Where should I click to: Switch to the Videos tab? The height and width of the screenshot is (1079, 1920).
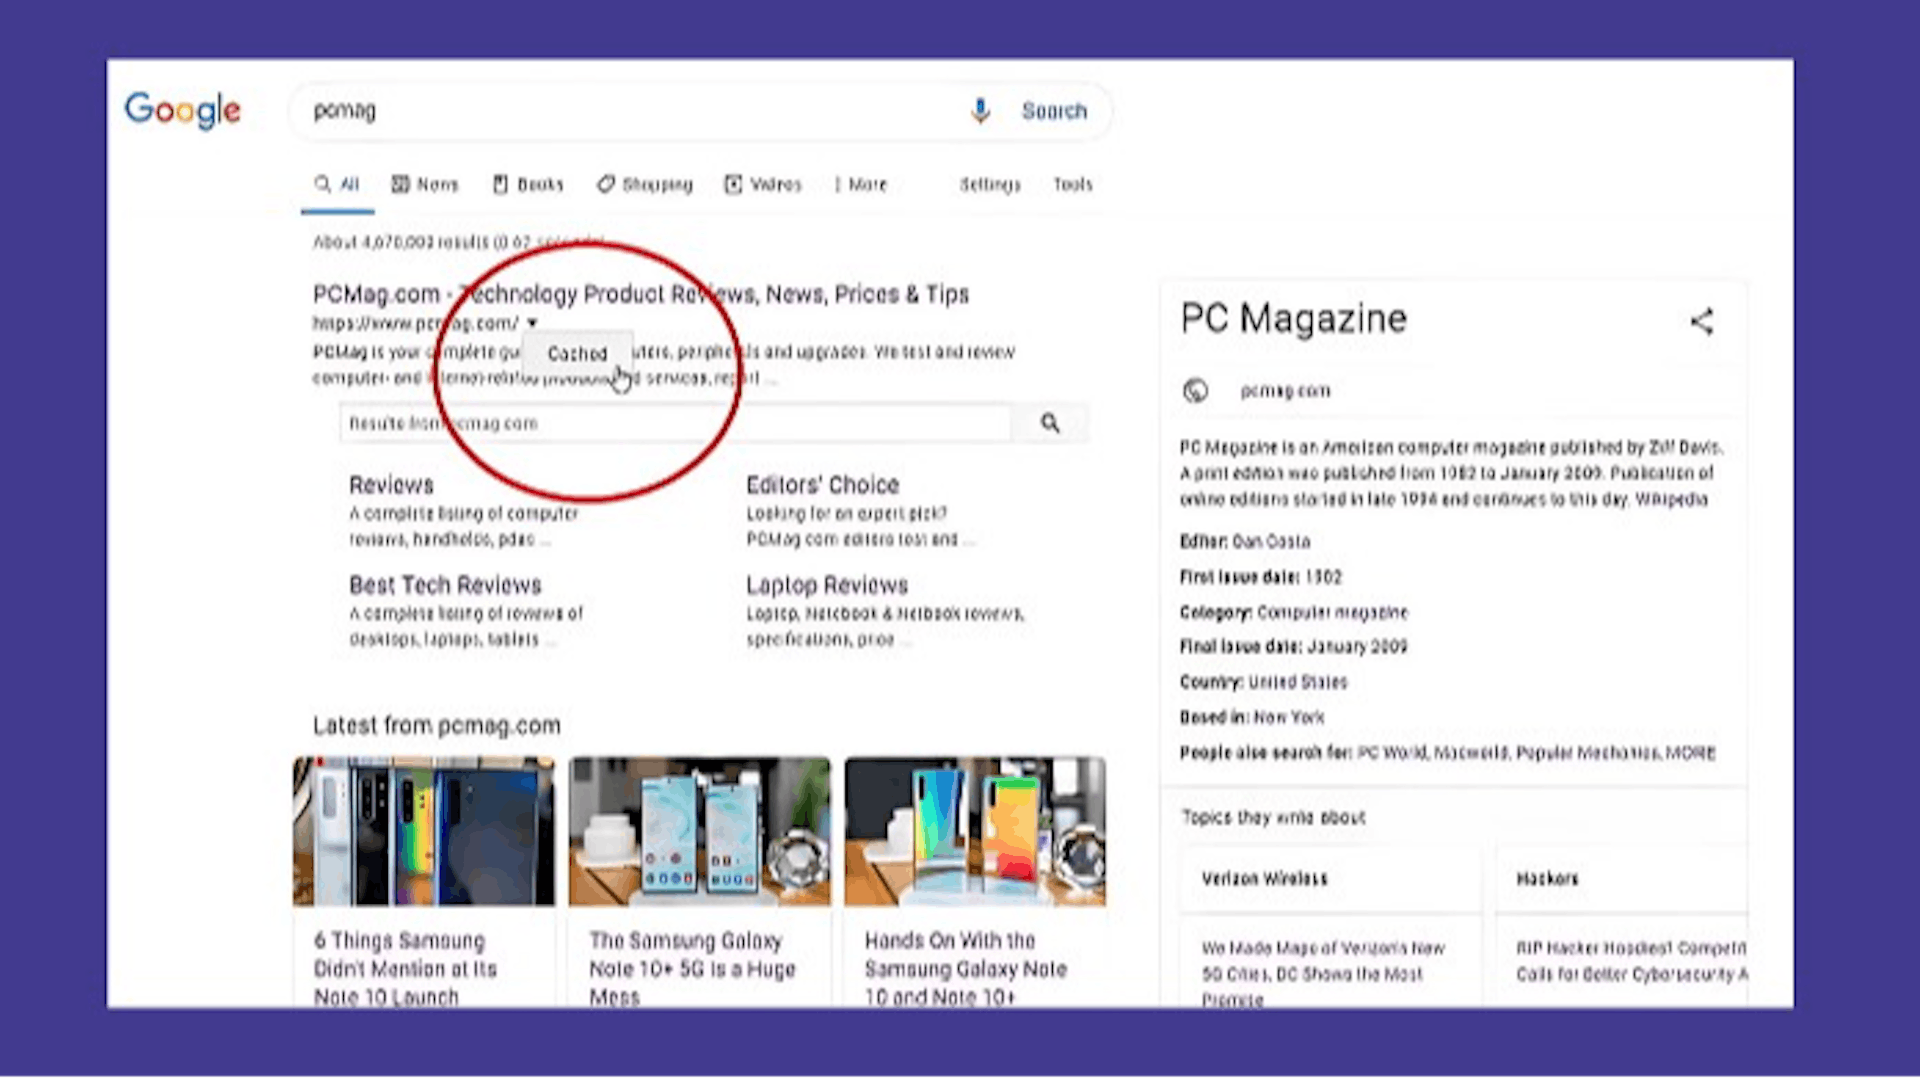763,185
